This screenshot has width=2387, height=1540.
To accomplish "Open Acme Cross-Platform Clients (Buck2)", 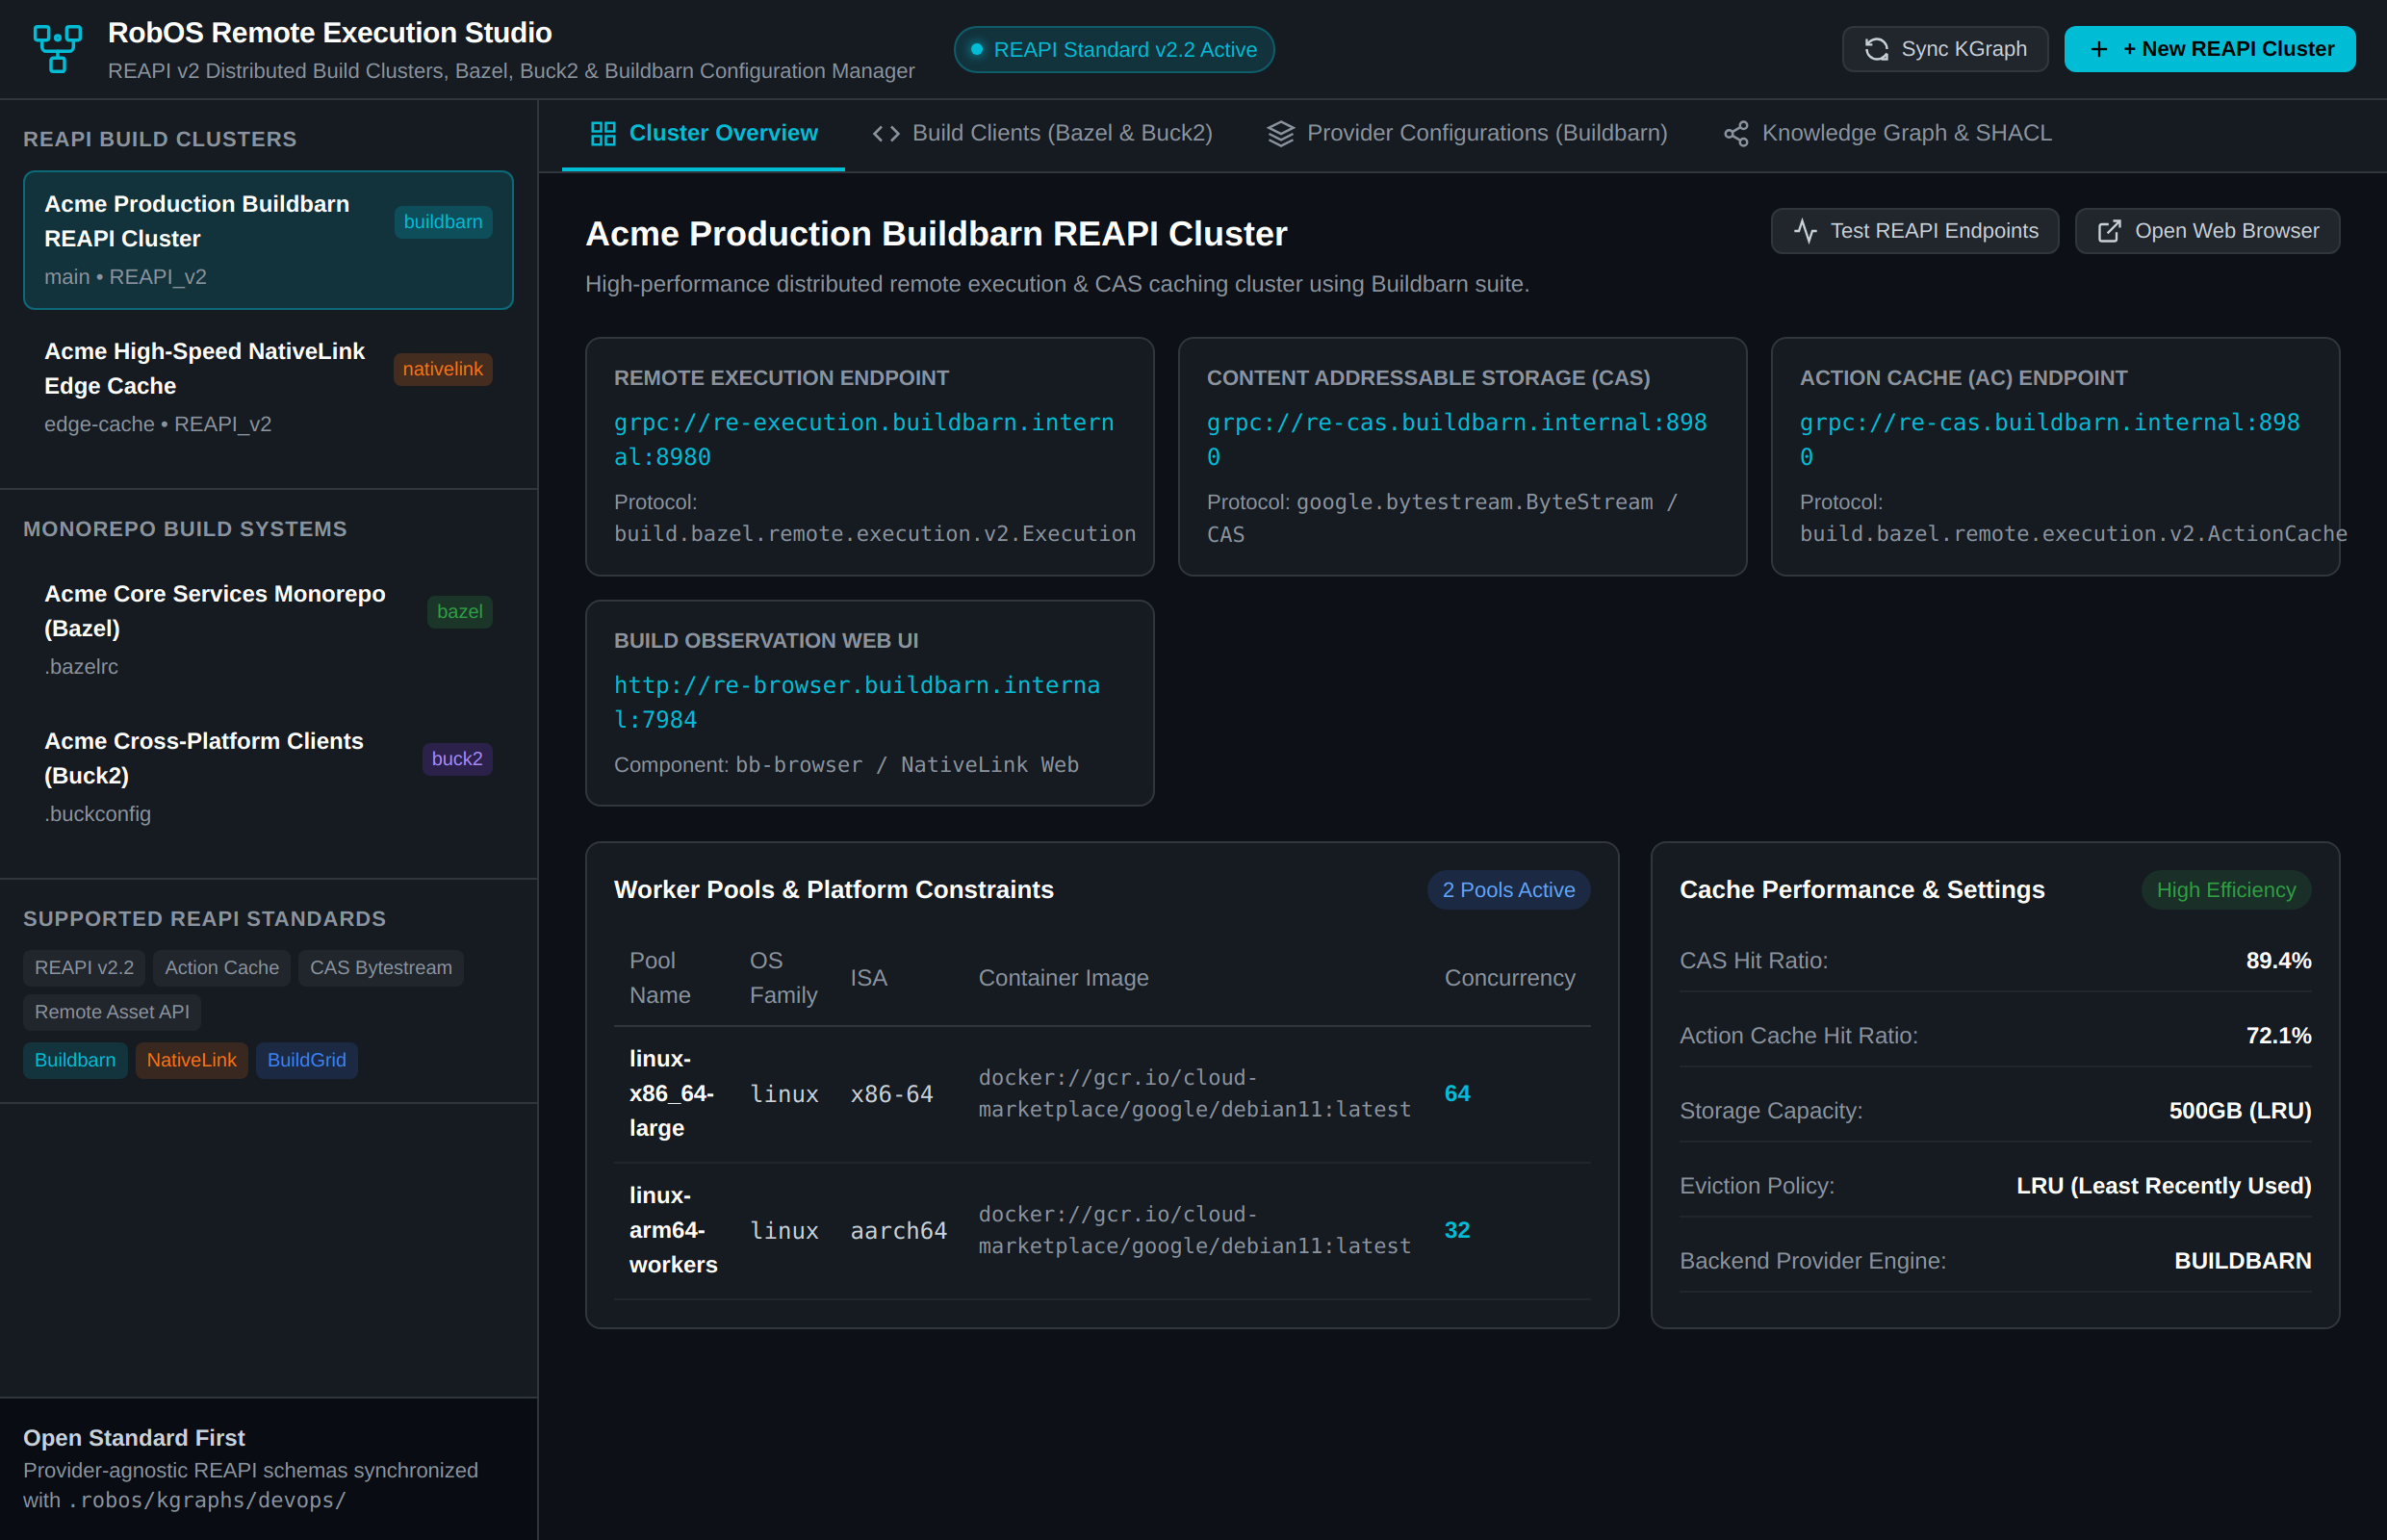I will pos(268,777).
